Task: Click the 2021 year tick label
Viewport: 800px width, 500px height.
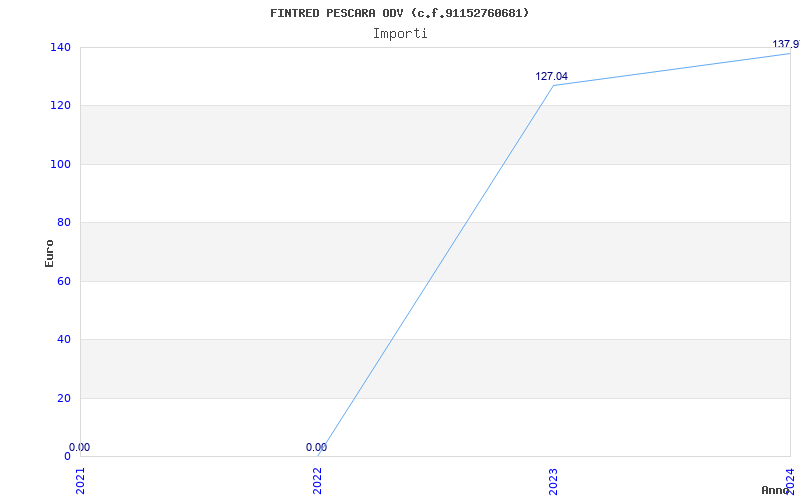Action: click(x=81, y=480)
